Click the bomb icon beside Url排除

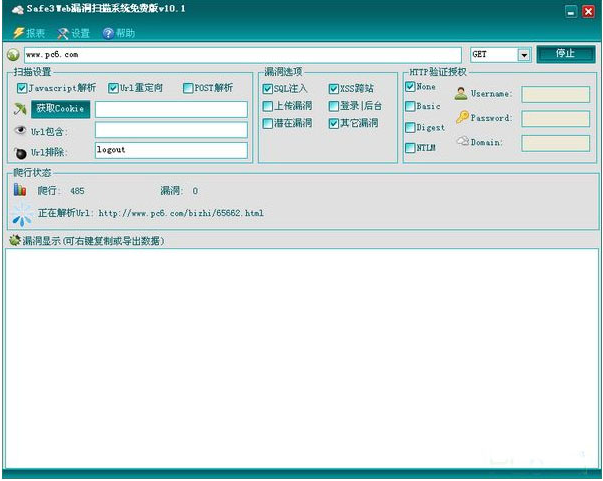point(20,152)
